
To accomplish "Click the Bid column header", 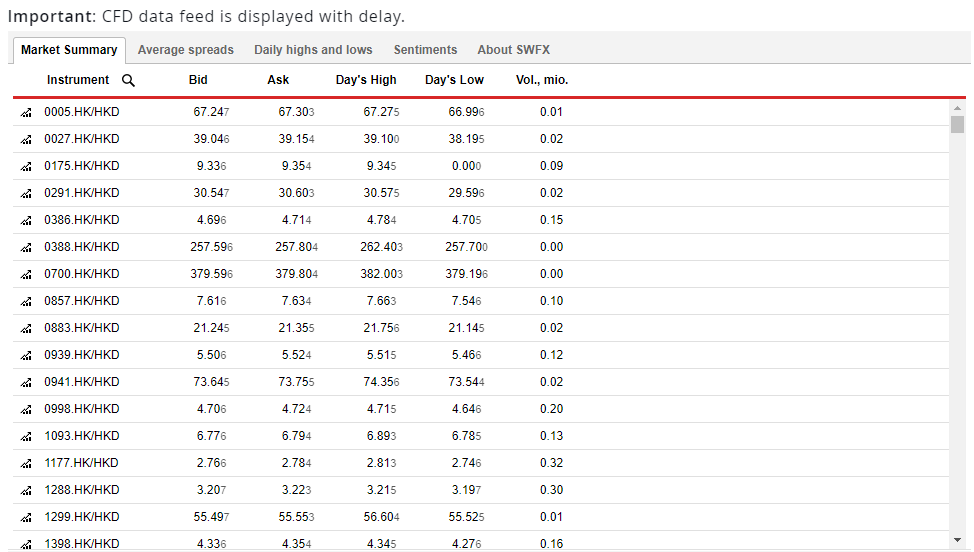I will coord(198,80).
